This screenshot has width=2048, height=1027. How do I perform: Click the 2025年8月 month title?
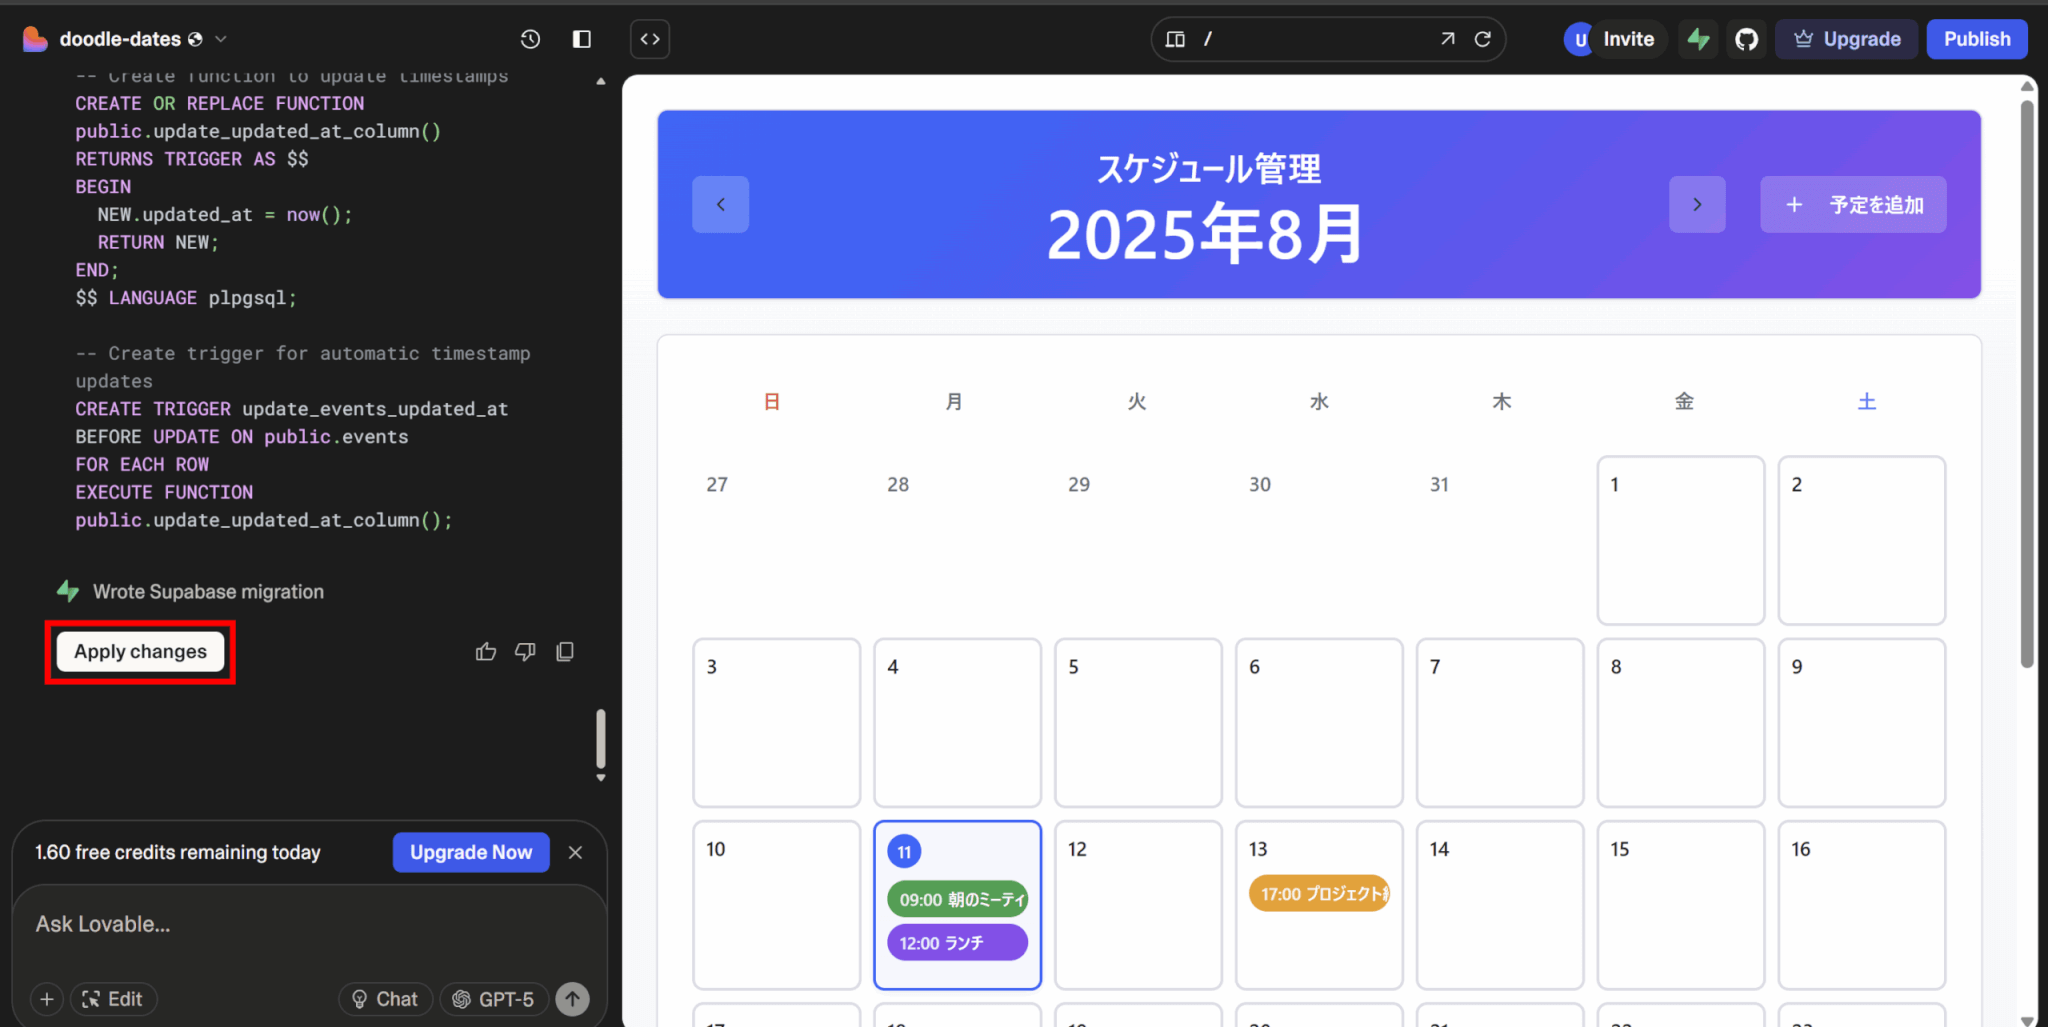[x=1206, y=234]
